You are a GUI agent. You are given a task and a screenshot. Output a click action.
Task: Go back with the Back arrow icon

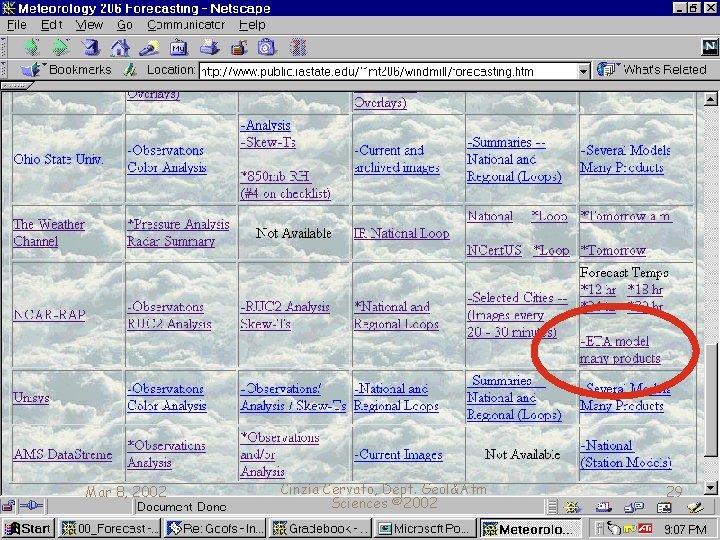click(x=32, y=47)
